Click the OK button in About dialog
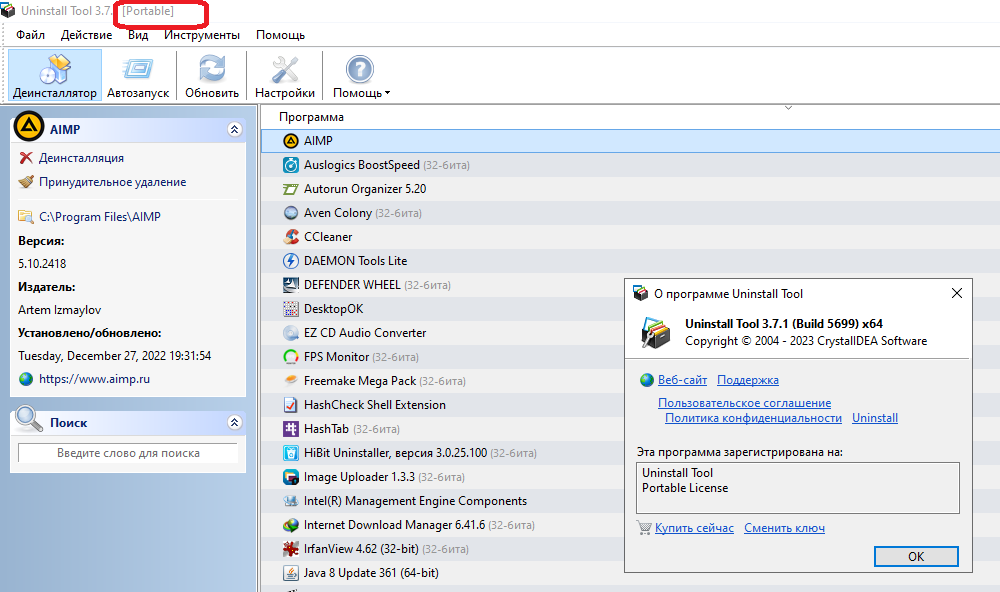The width and height of the screenshot is (1000, 592). click(916, 556)
